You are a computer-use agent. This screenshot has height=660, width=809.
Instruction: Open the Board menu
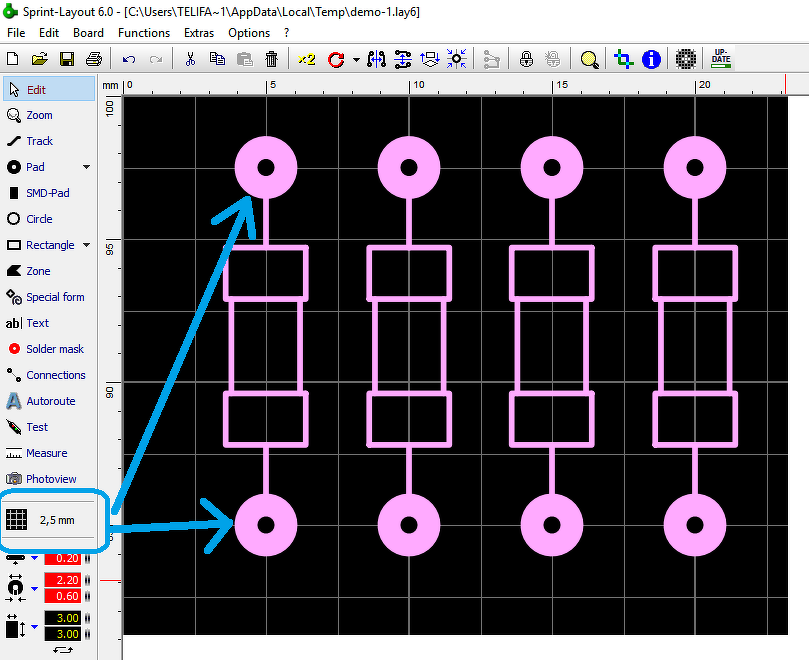click(x=88, y=33)
